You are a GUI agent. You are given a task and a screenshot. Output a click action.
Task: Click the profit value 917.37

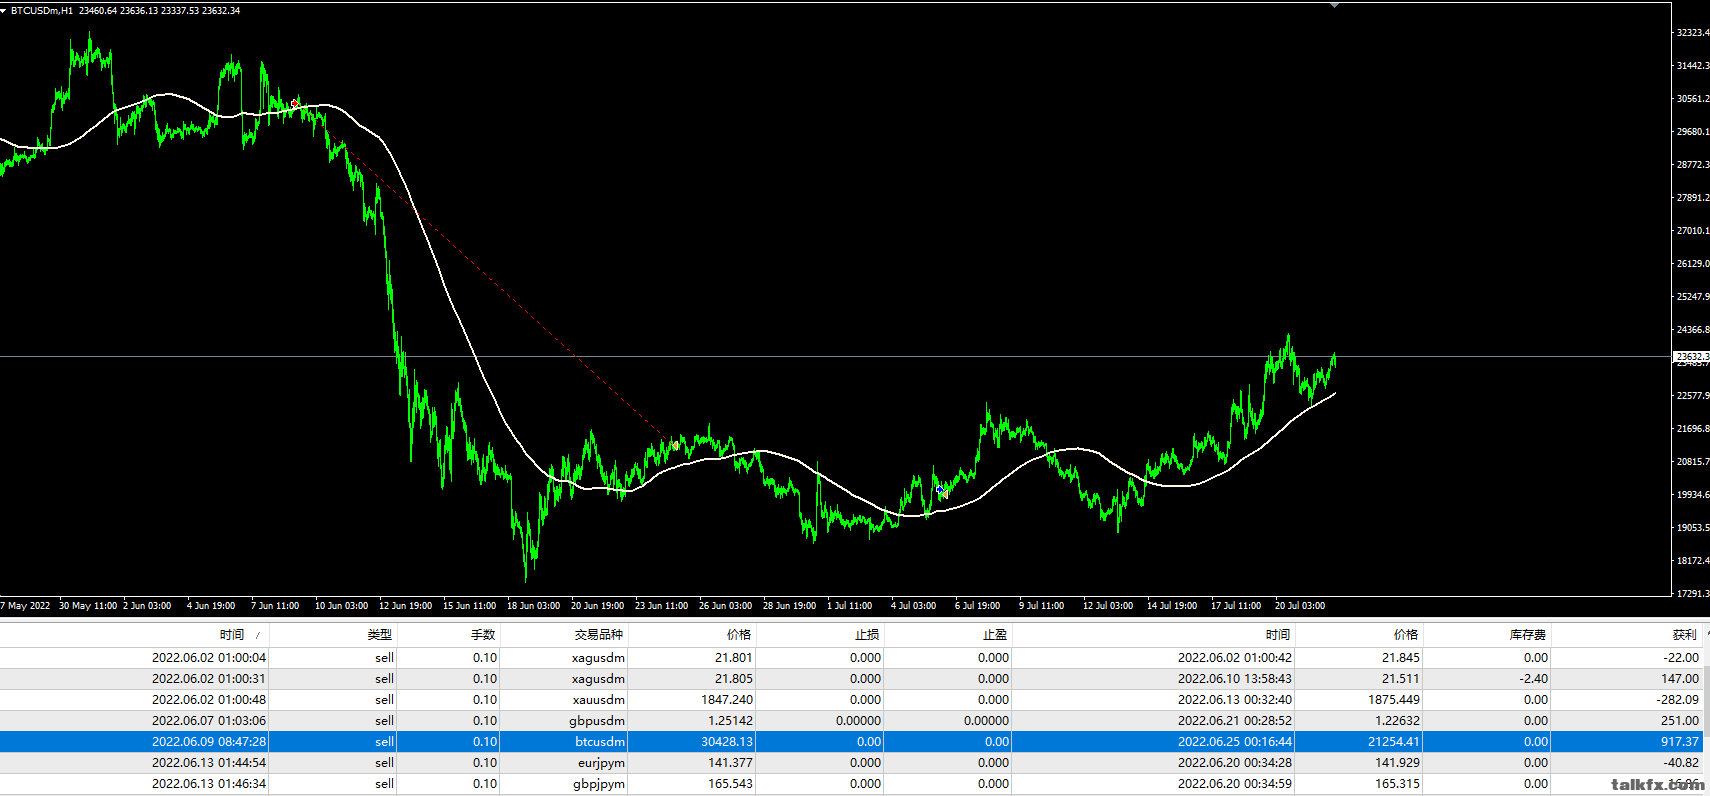click(x=1681, y=741)
